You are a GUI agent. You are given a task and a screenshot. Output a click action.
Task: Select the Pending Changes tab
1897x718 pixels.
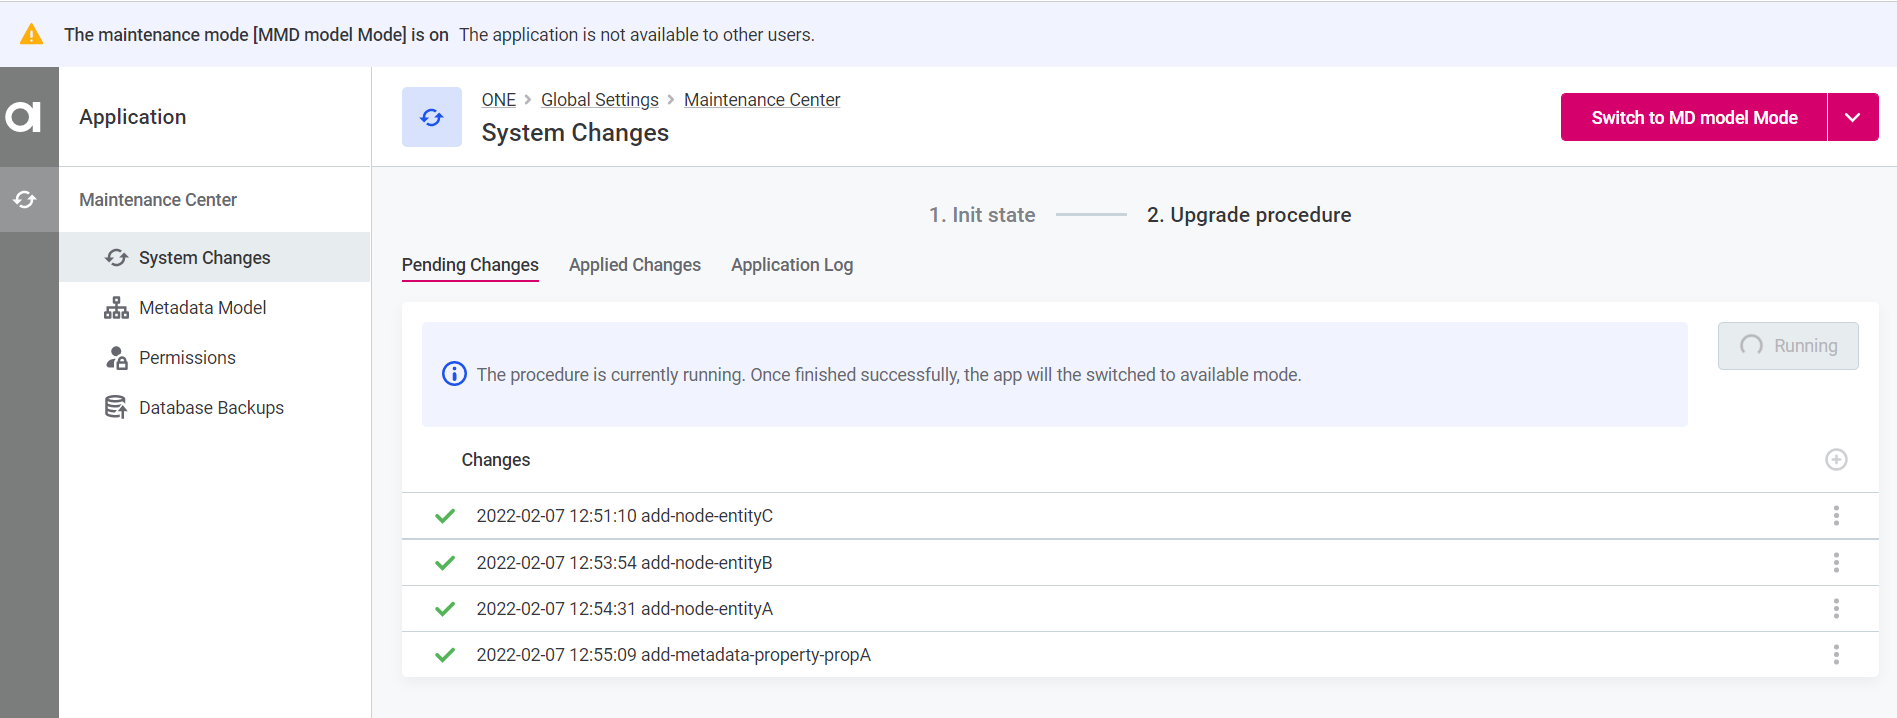click(470, 265)
